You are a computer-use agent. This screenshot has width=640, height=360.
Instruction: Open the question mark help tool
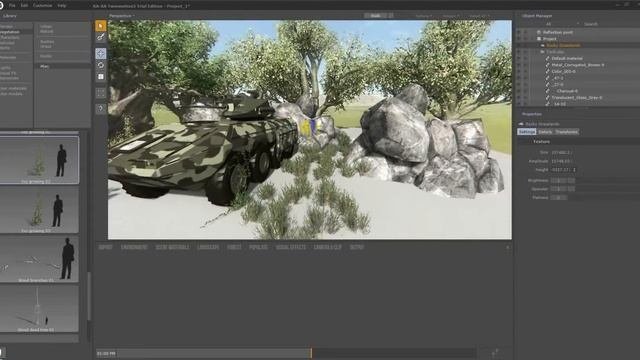100,109
